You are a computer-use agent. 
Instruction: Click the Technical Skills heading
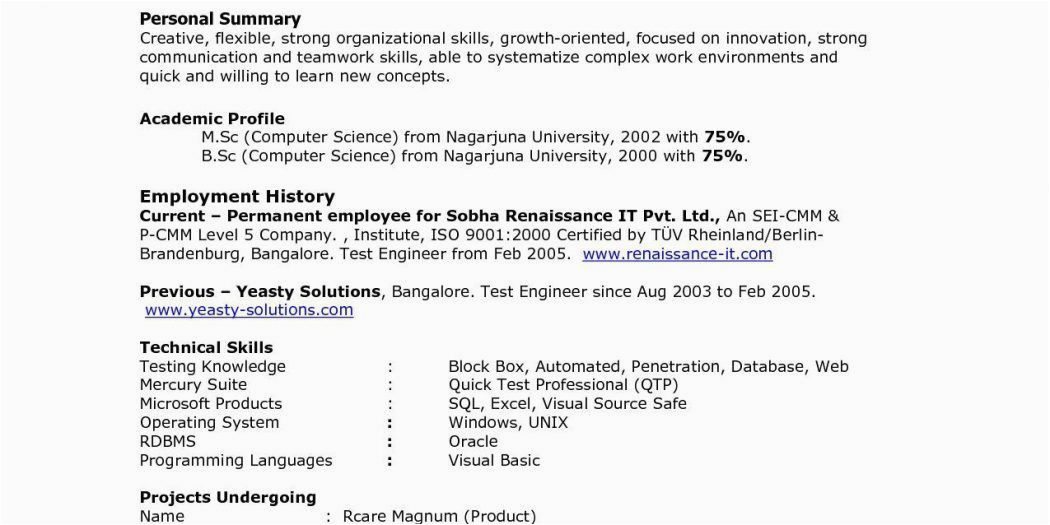(206, 348)
